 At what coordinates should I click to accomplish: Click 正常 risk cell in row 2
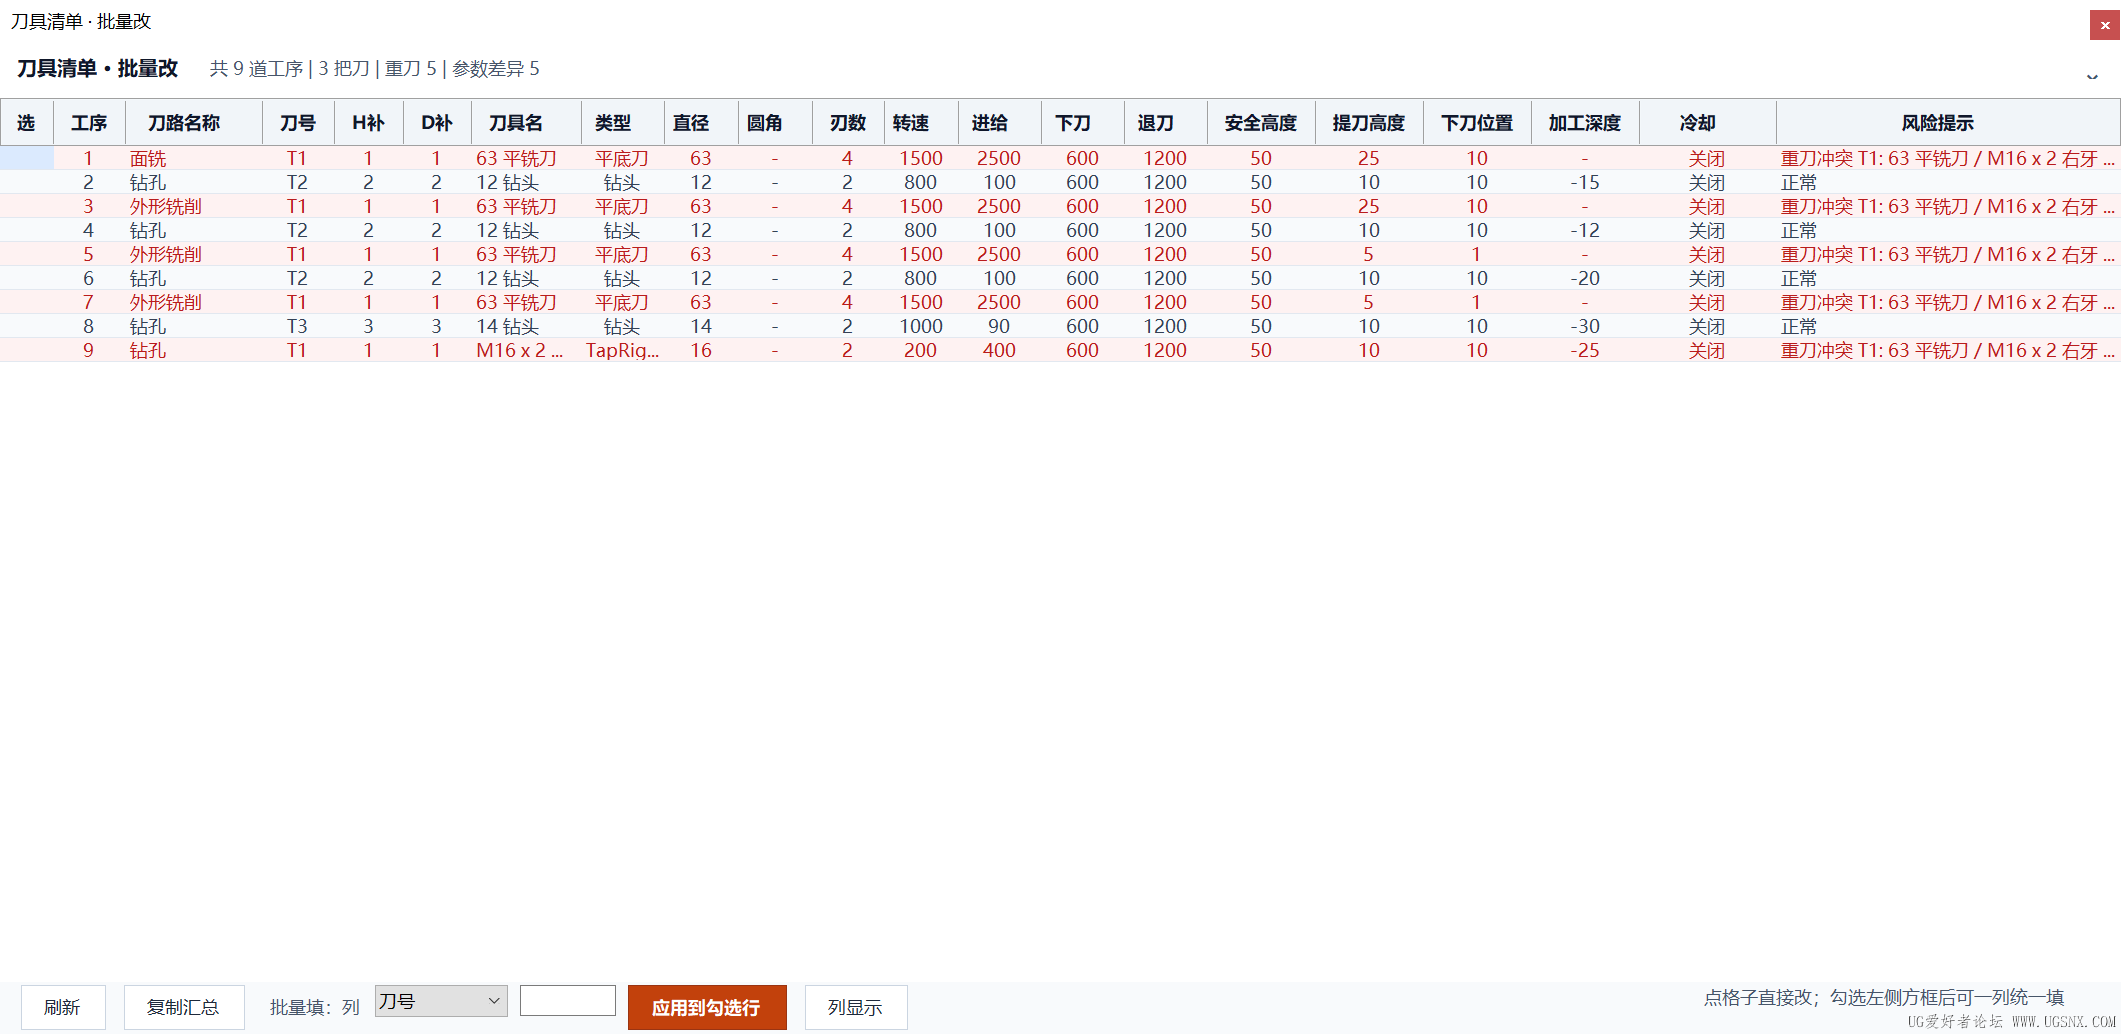[x=1799, y=182]
